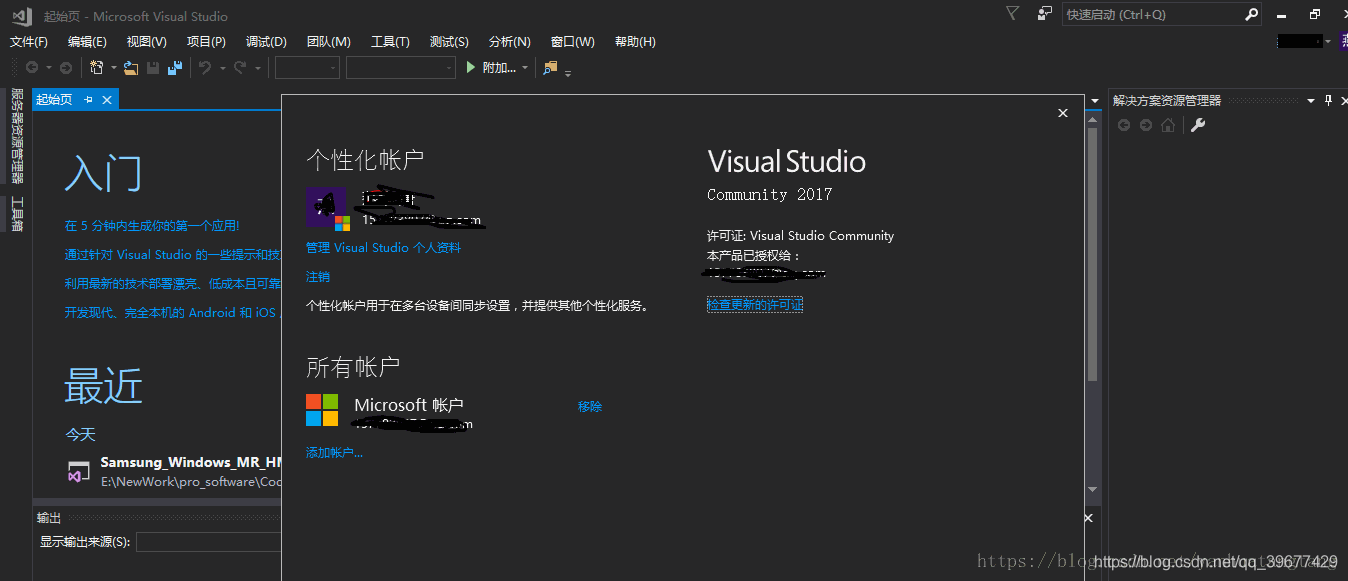1348x581 pixels.
Task: Close the Output panel
Action: pos(1089,518)
